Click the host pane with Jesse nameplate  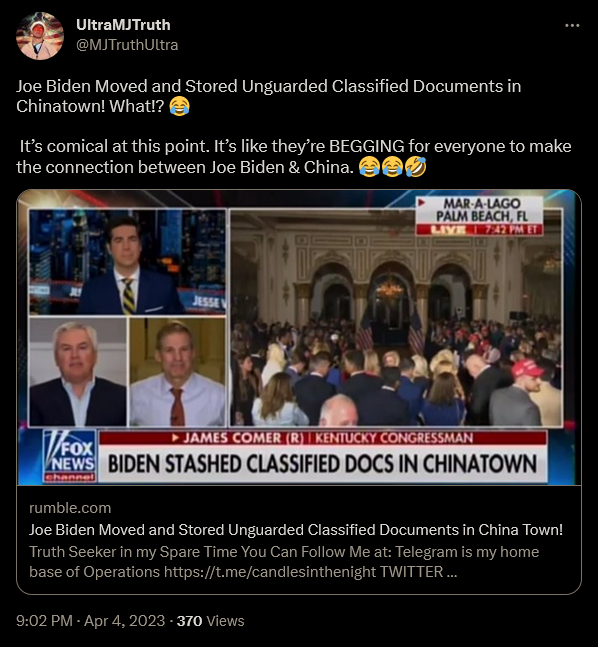point(128,262)
